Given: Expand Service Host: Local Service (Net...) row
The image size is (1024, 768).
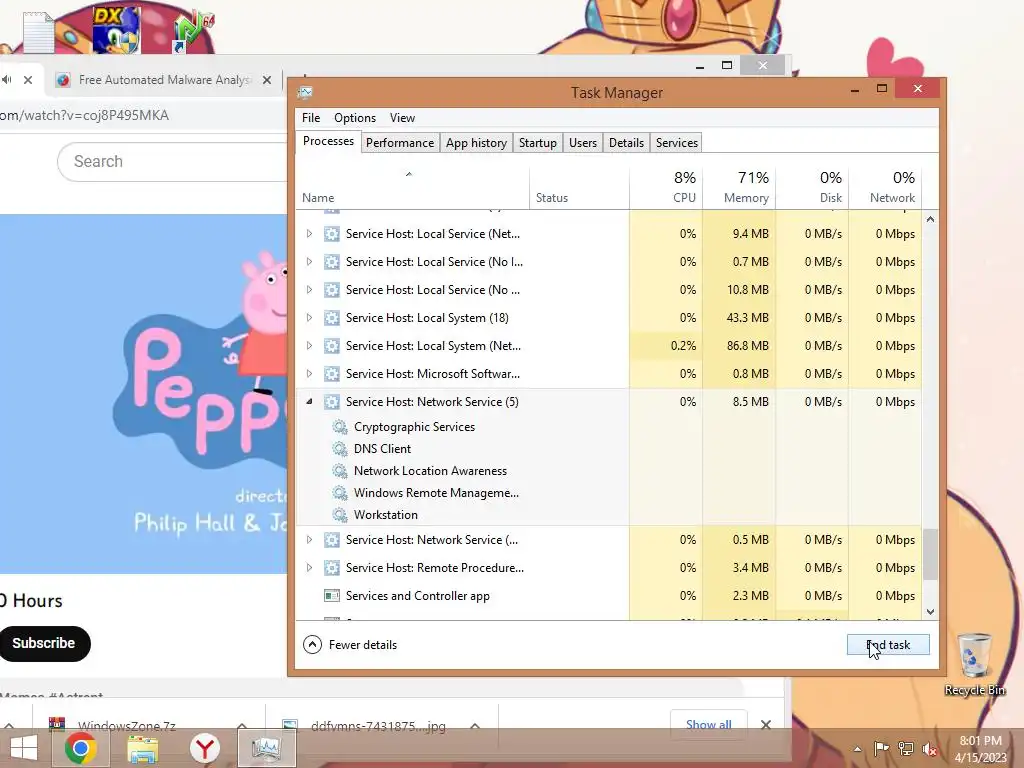Looking at the screenshot, I should (x=310, y=234).
